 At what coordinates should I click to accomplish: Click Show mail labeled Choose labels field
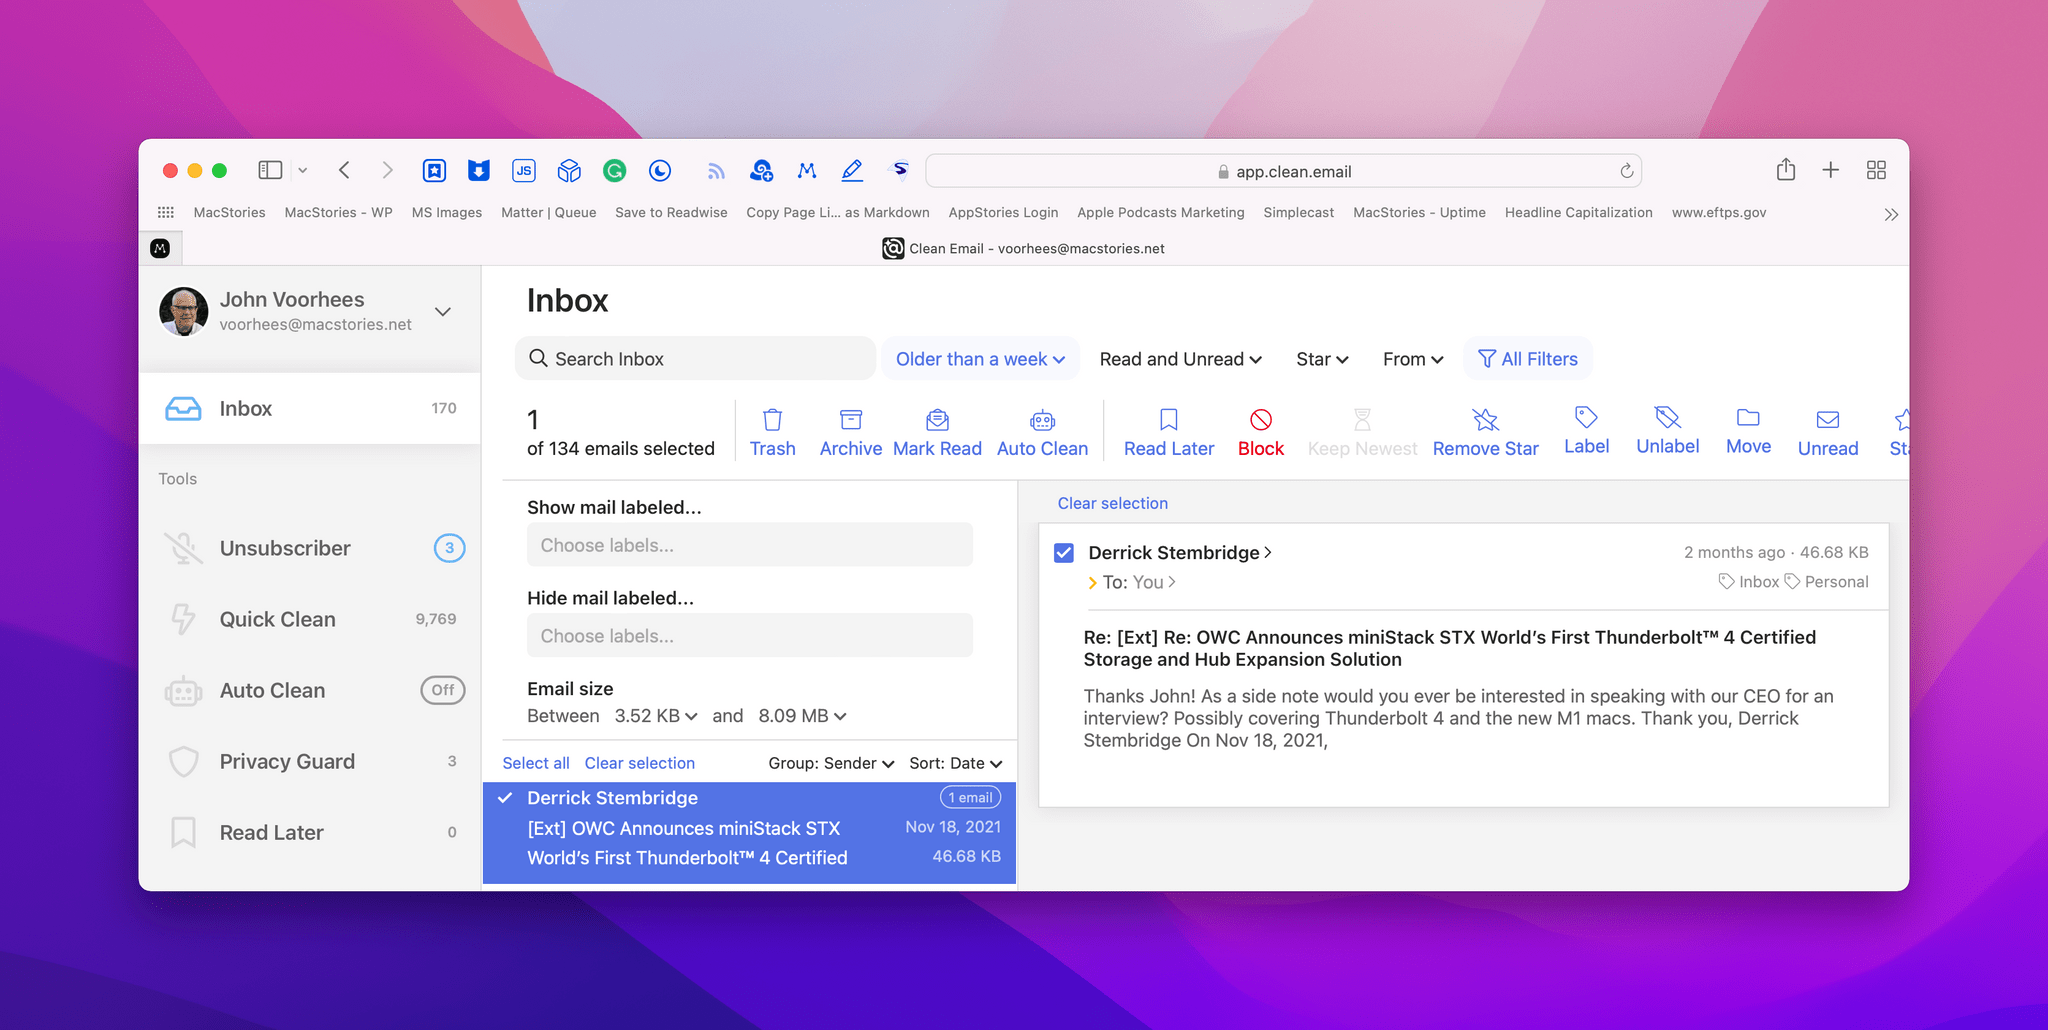click(x=749, y=545)
